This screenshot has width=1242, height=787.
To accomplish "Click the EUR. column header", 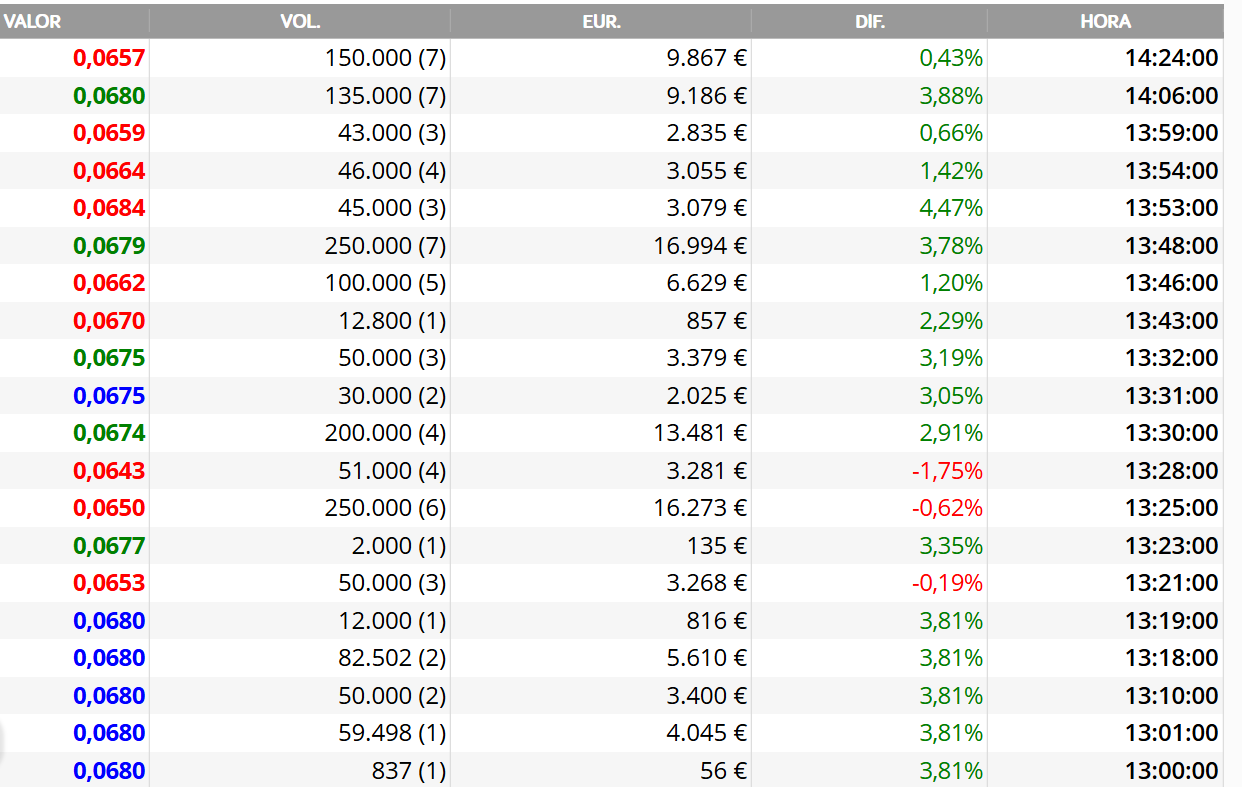I will point(601,21).
